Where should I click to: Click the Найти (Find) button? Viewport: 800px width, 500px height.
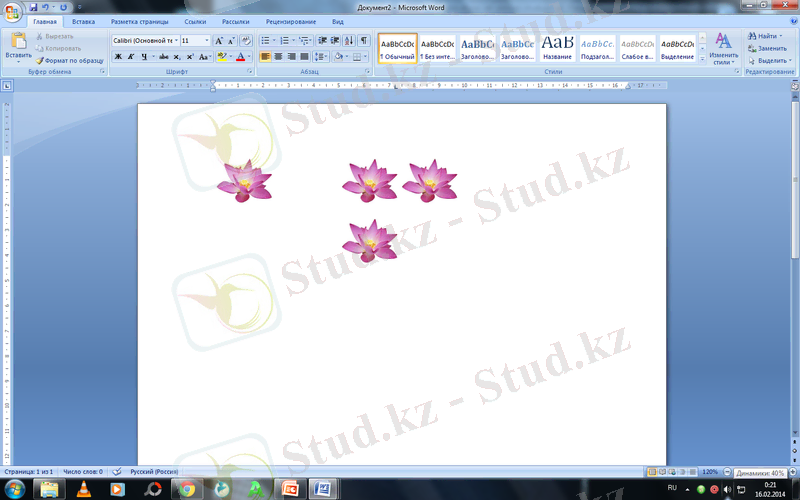click(x=764, y=36)
